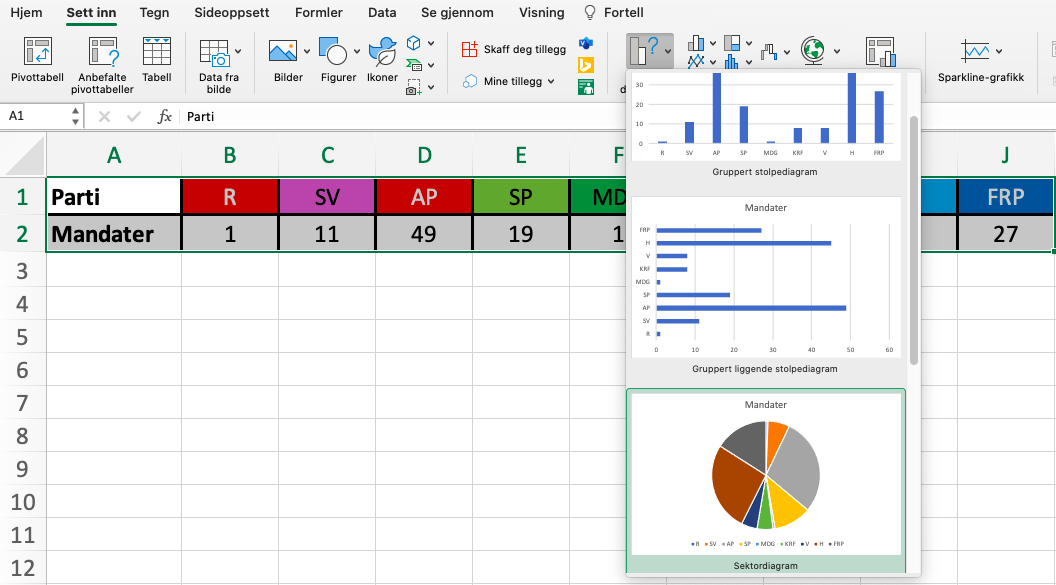Viewport: 1056px width, 585px height.
Task: Open the Formler ribbon tab
Action: (318, 13)
